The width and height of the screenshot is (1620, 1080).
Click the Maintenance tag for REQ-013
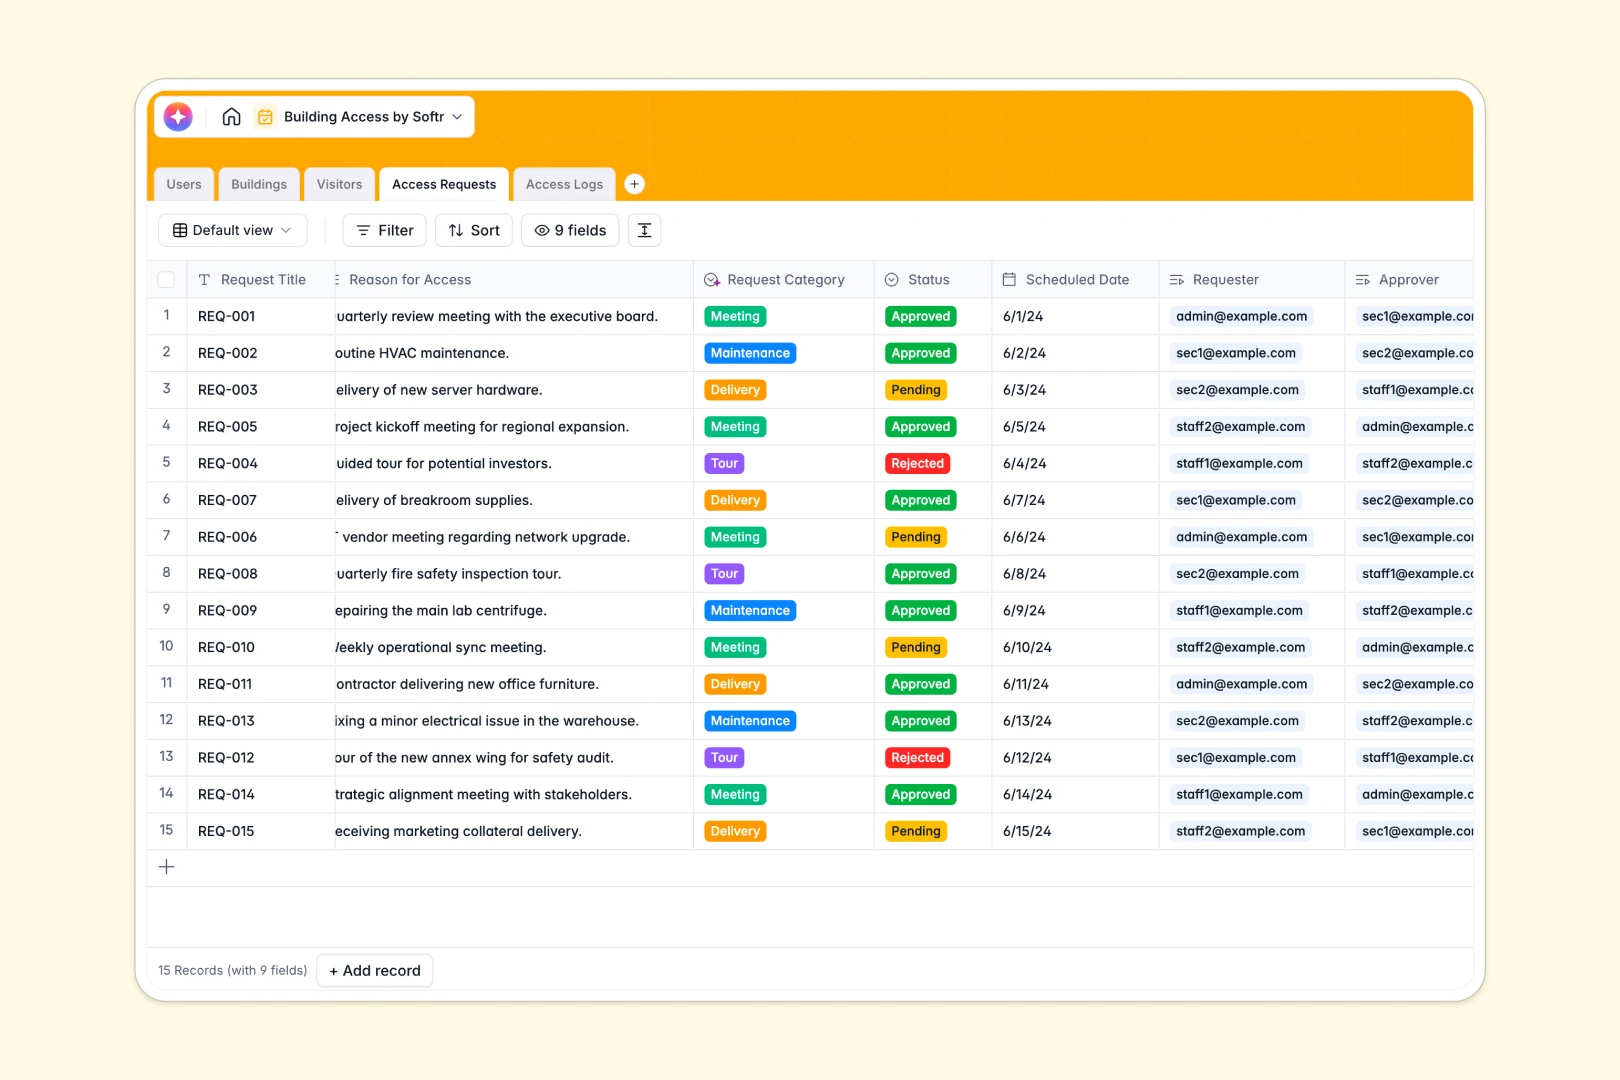[750, 721]
